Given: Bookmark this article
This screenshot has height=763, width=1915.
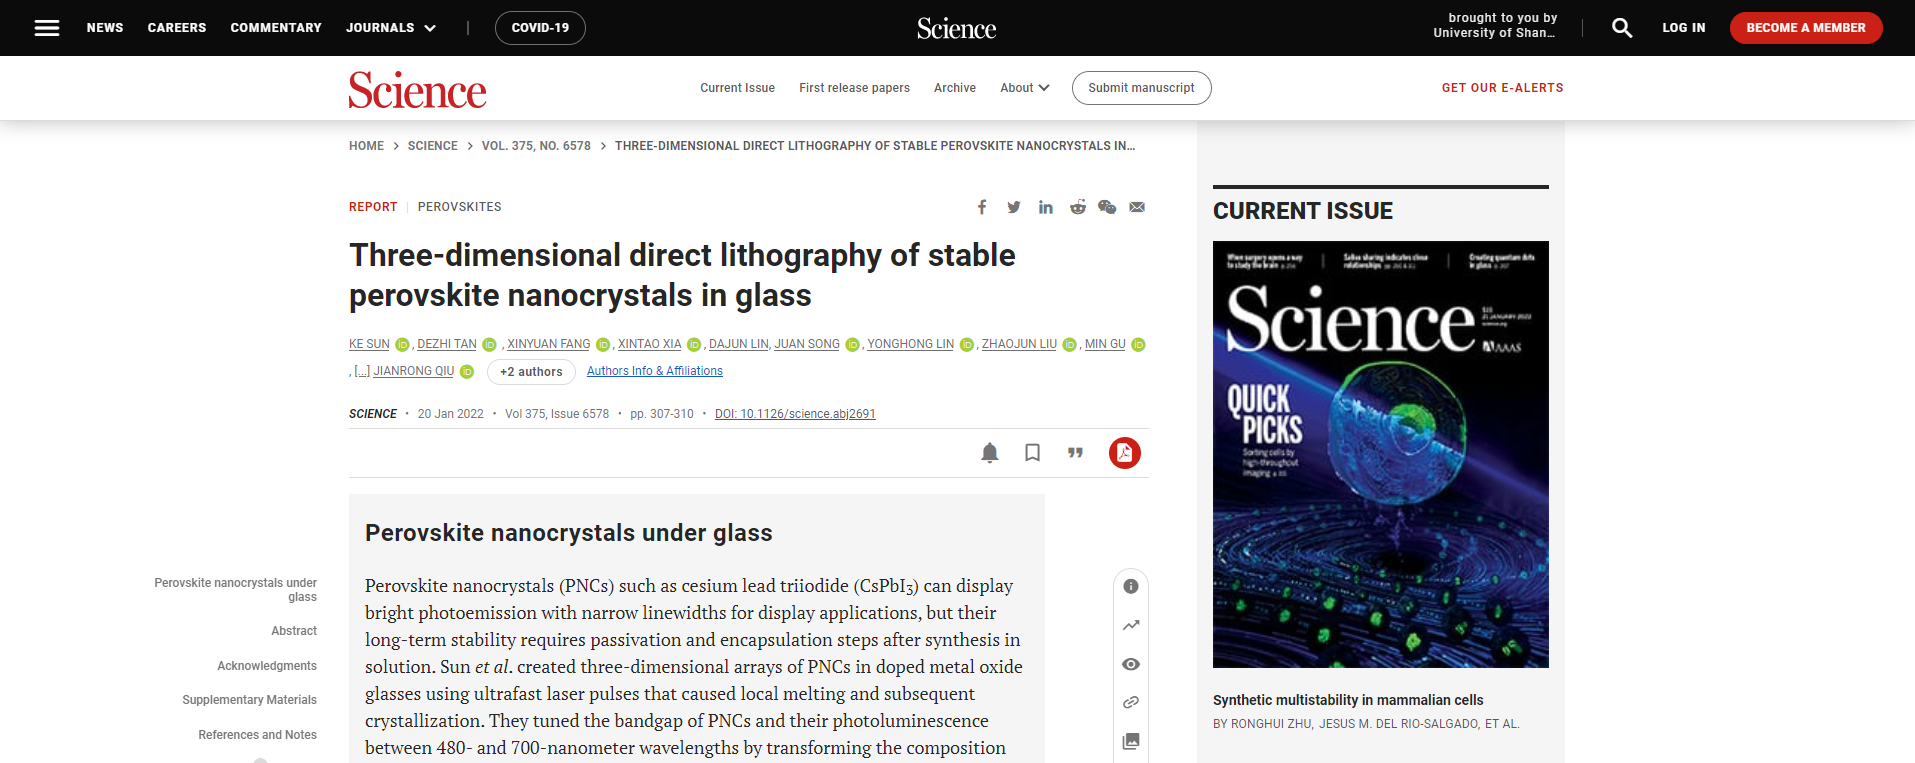Looking at the screenshot, I should [1033, 453].
